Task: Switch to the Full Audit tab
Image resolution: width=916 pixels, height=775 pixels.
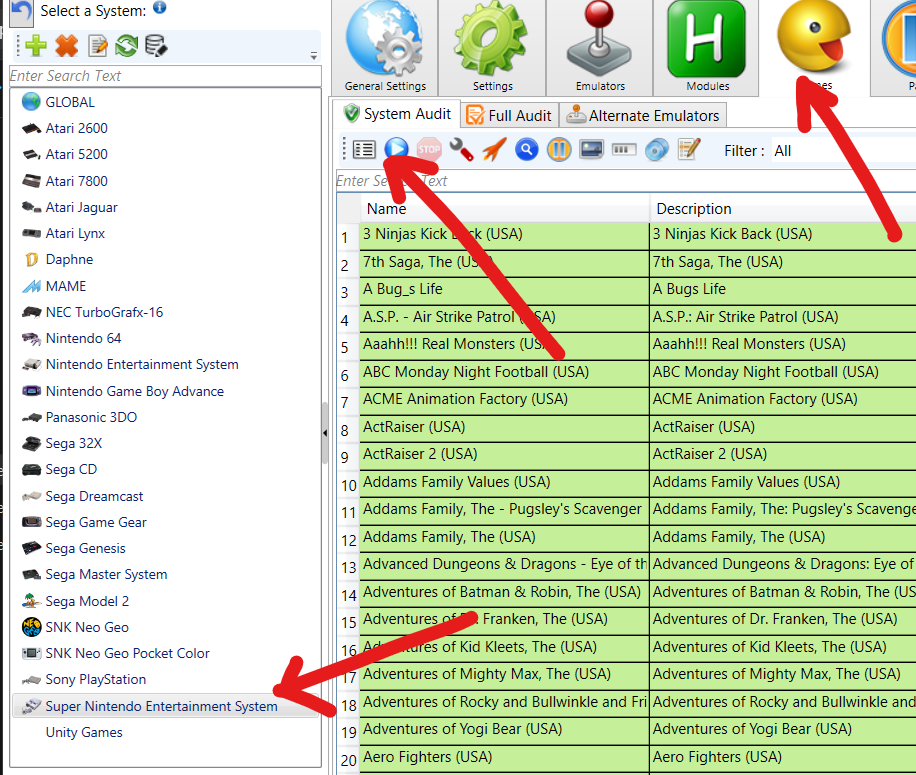Action: [509, 115]
